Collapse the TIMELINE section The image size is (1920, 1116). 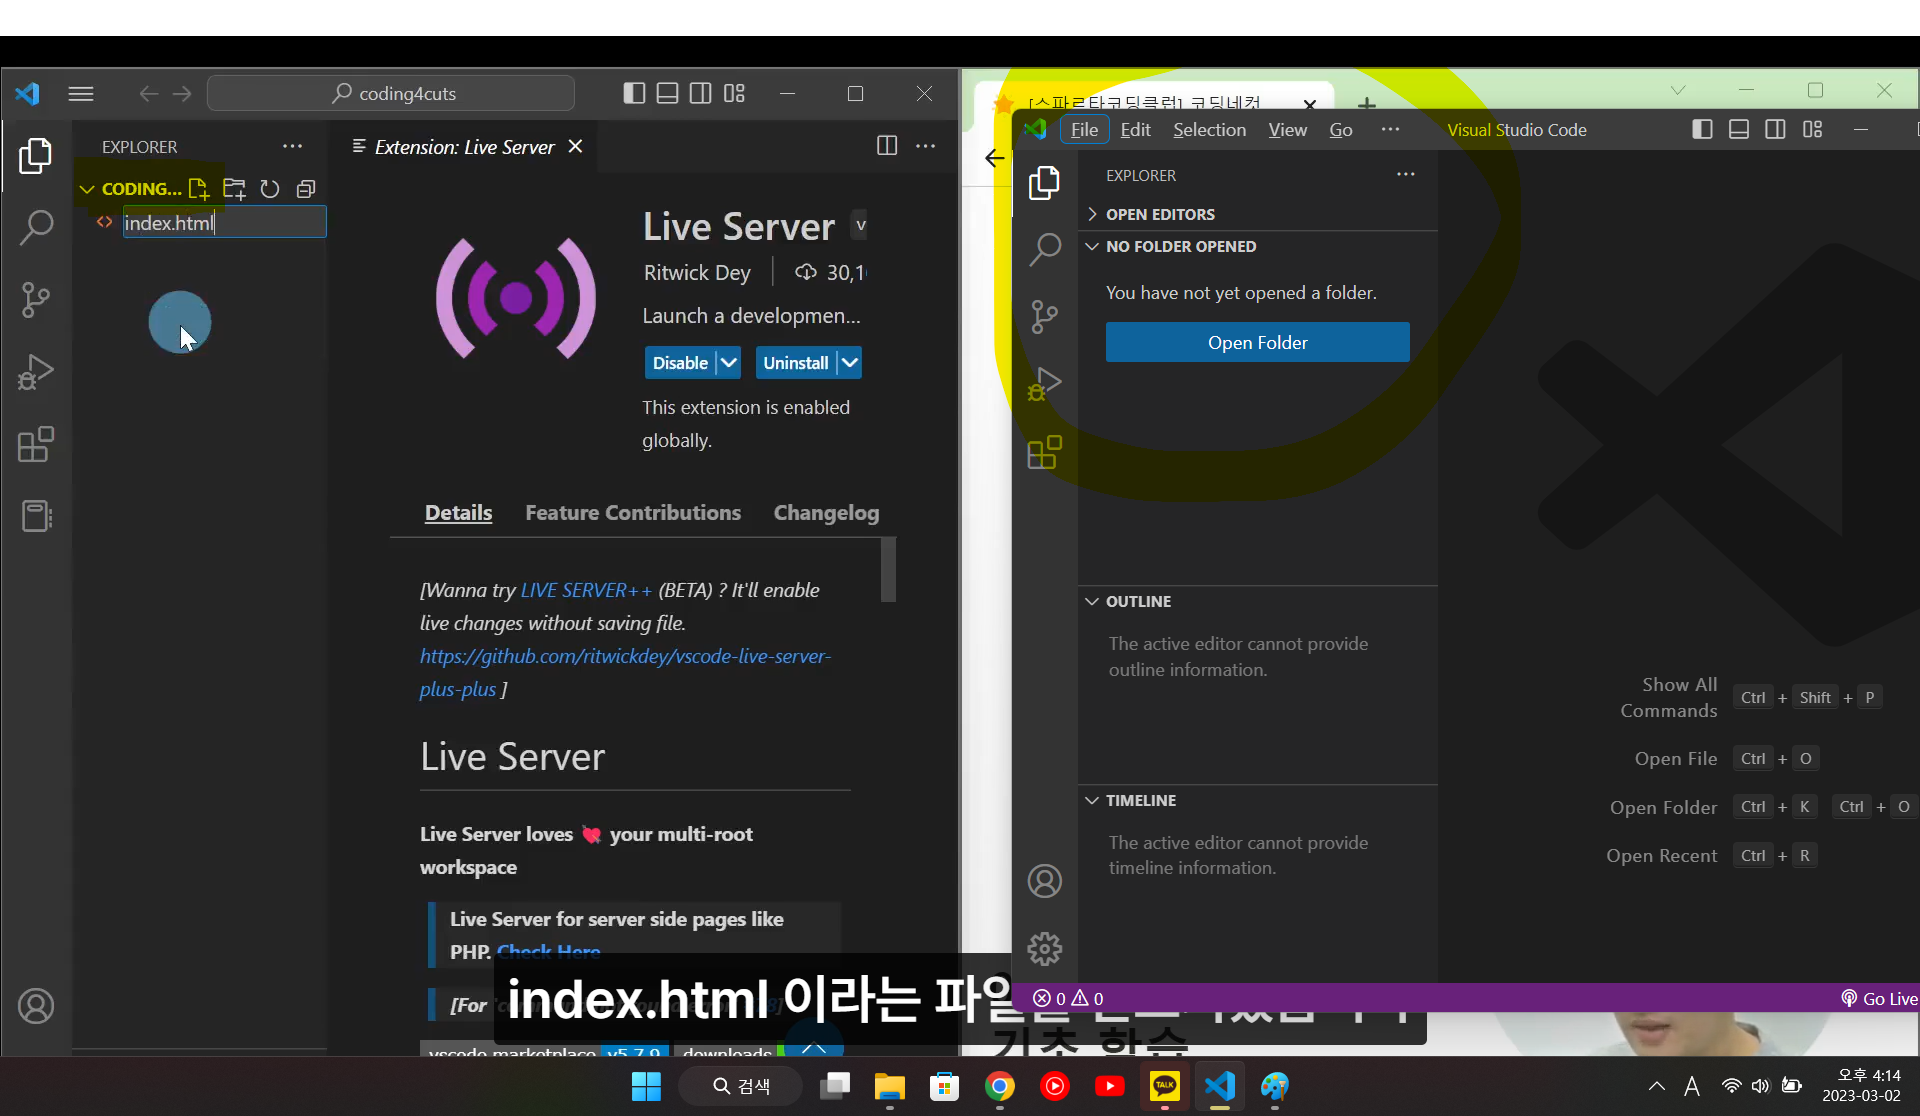(1092, 800)
